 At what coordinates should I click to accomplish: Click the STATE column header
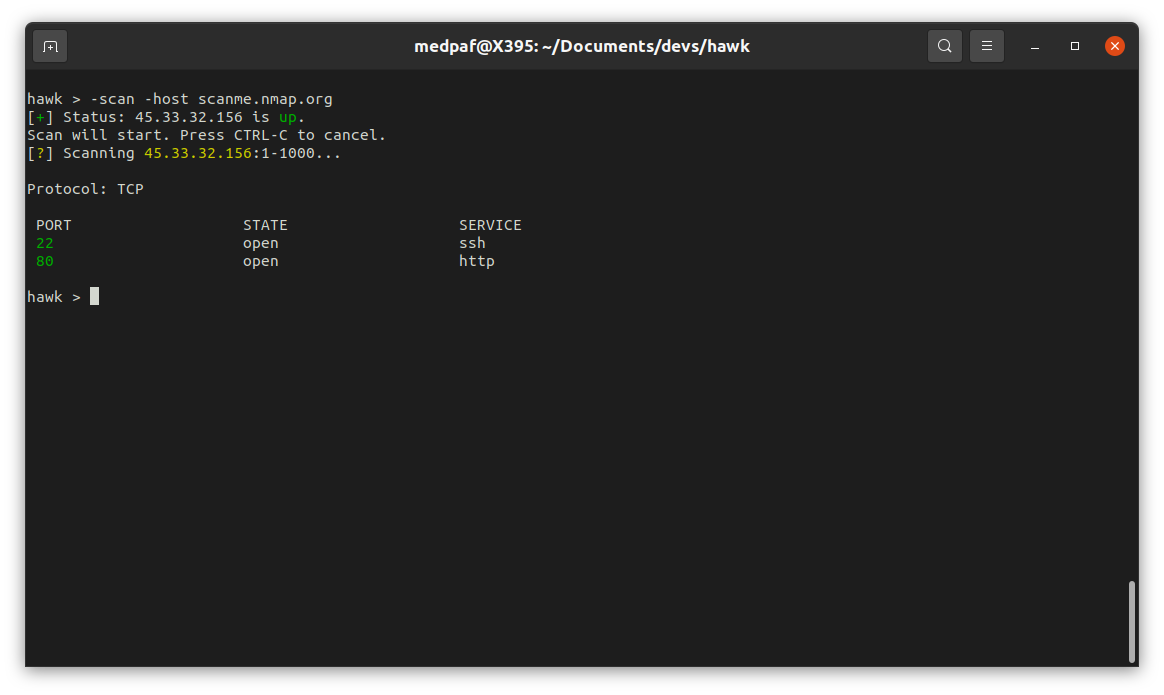(x=265, y=225)
